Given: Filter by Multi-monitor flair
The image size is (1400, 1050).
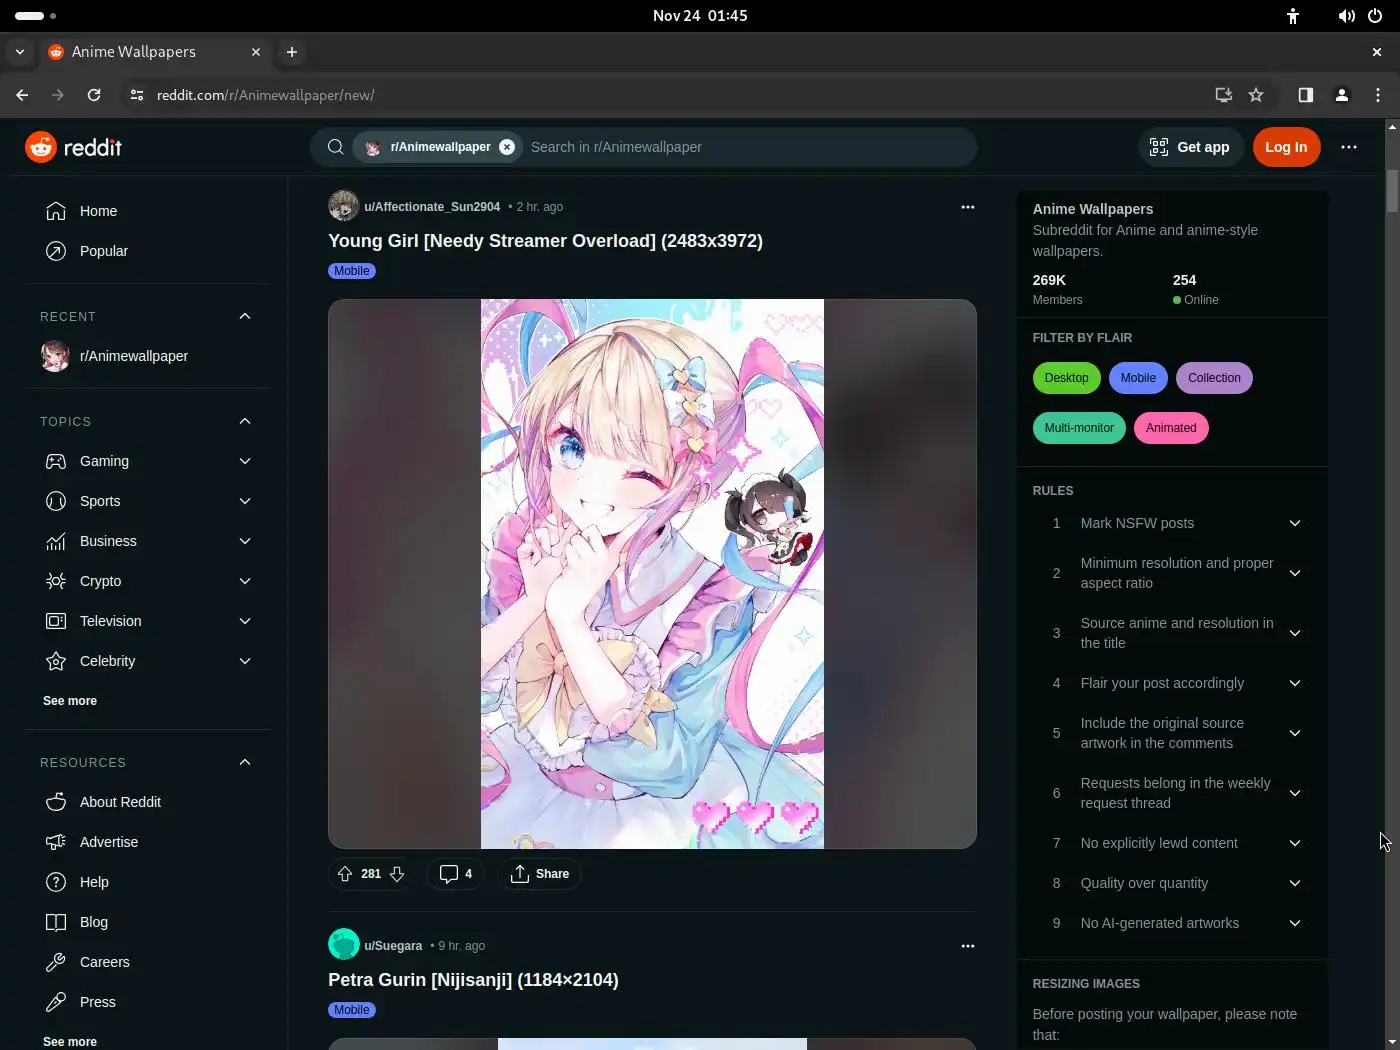Looking at the screenshot, I should [x=1079, y=428].
